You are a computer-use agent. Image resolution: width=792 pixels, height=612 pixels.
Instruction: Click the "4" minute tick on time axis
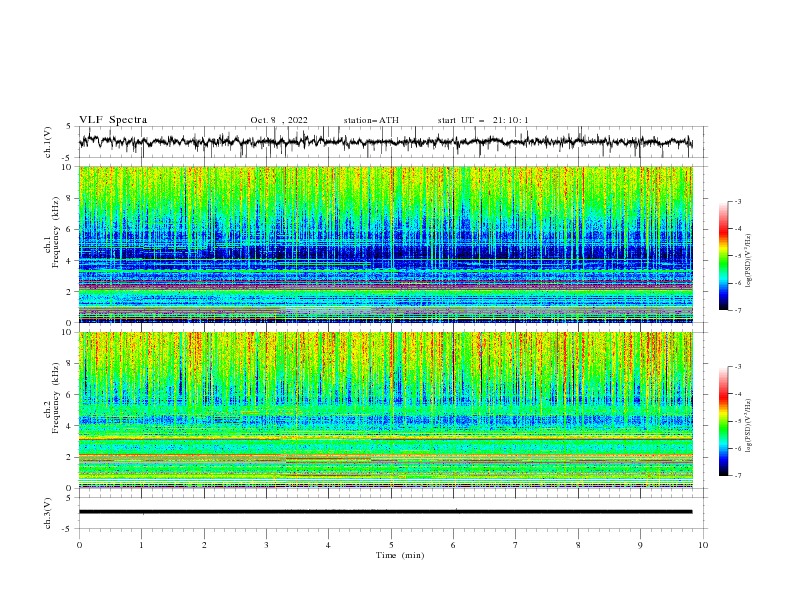pyautogui.click(x=328, y=545)
